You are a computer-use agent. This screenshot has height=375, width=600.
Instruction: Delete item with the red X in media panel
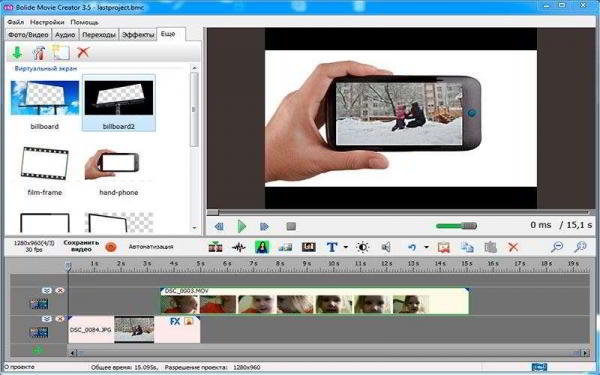(83, 52)
